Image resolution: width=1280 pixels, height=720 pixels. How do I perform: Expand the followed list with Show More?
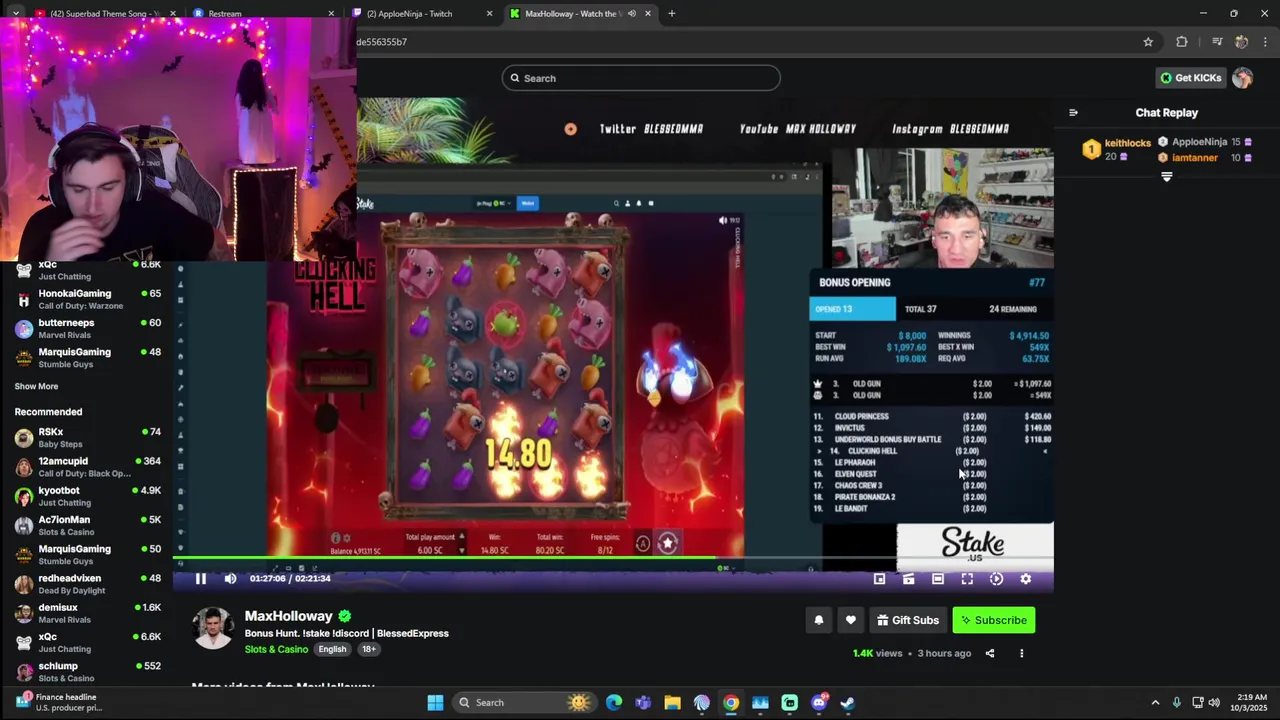[x=36, y=386]
